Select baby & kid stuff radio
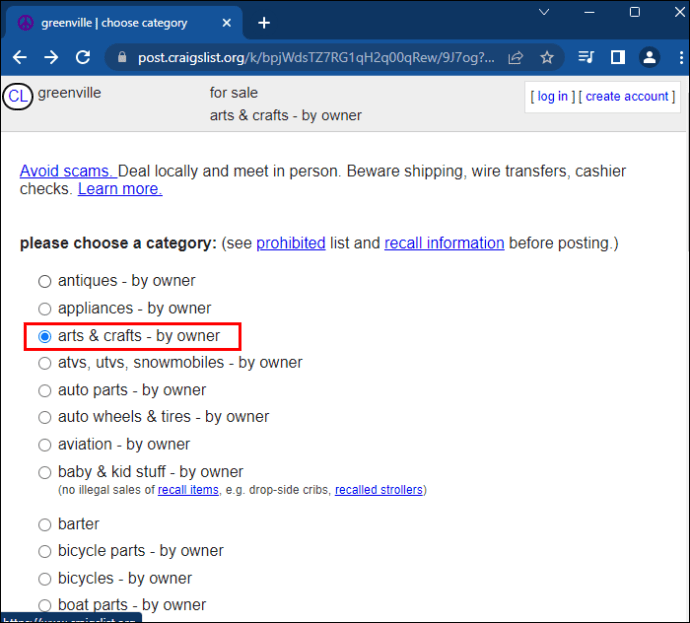The height and width of the screenshot is (623, 690). 44,473
